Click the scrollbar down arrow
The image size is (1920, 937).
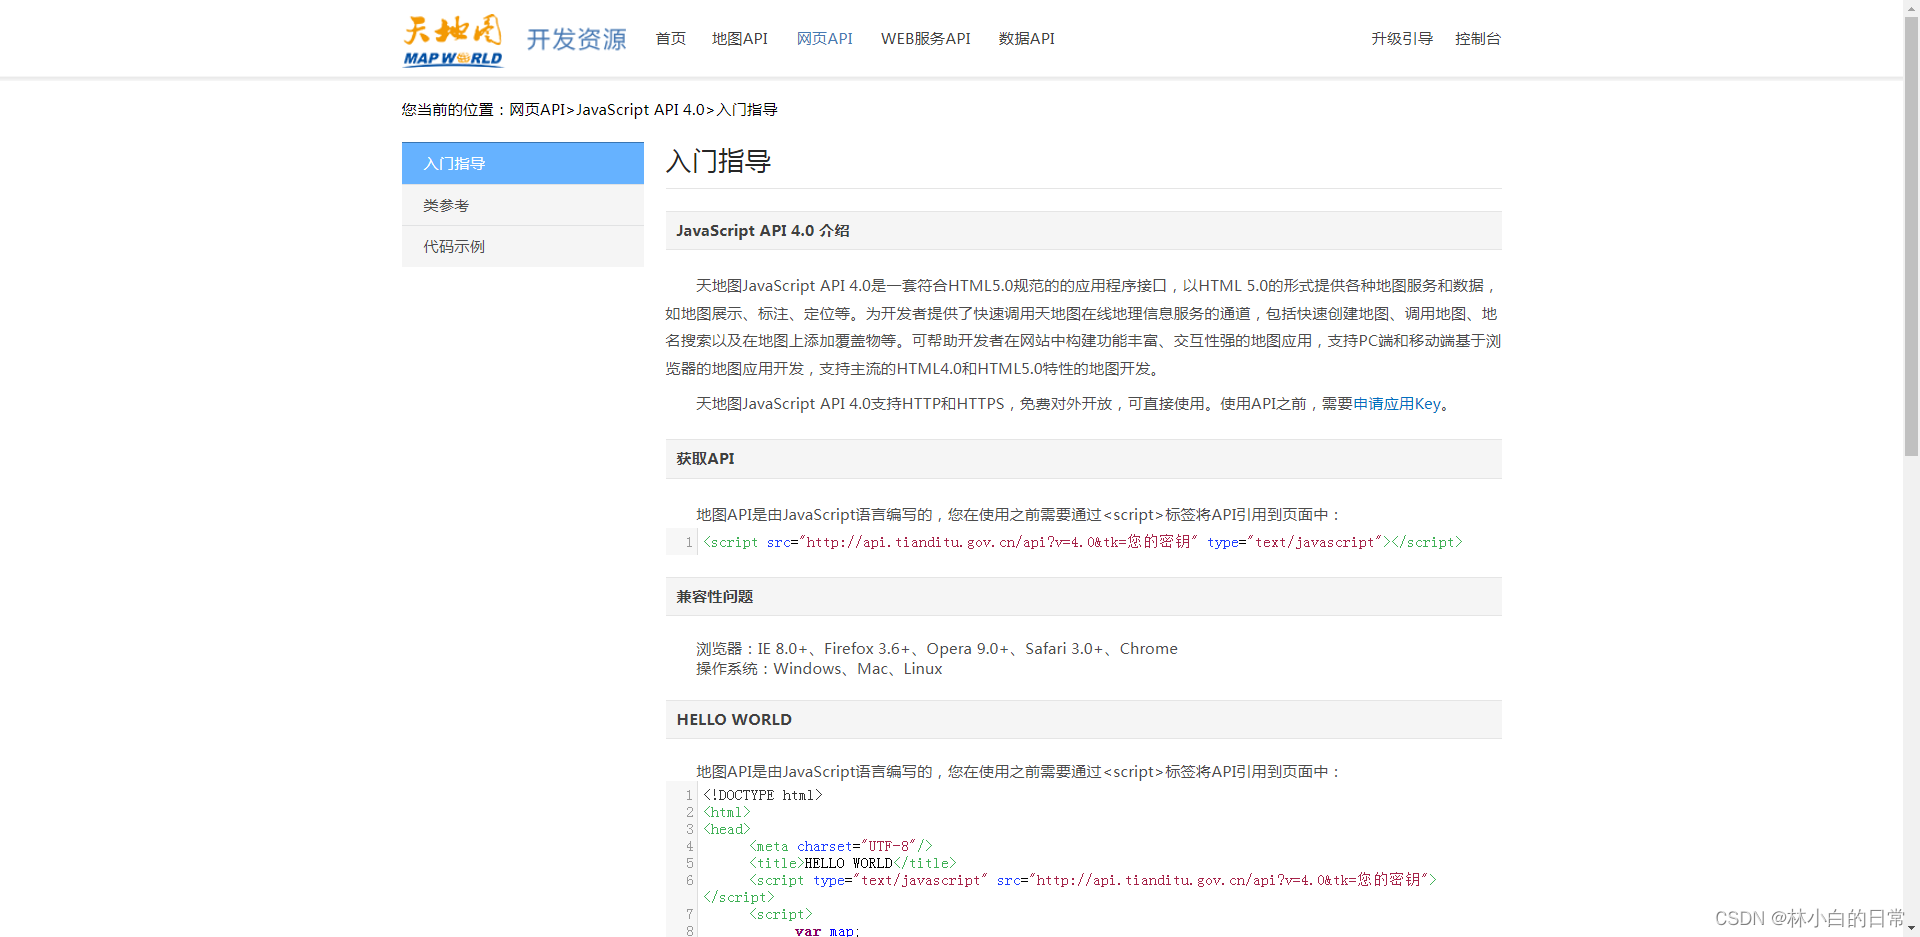(x=1911, y=929)
